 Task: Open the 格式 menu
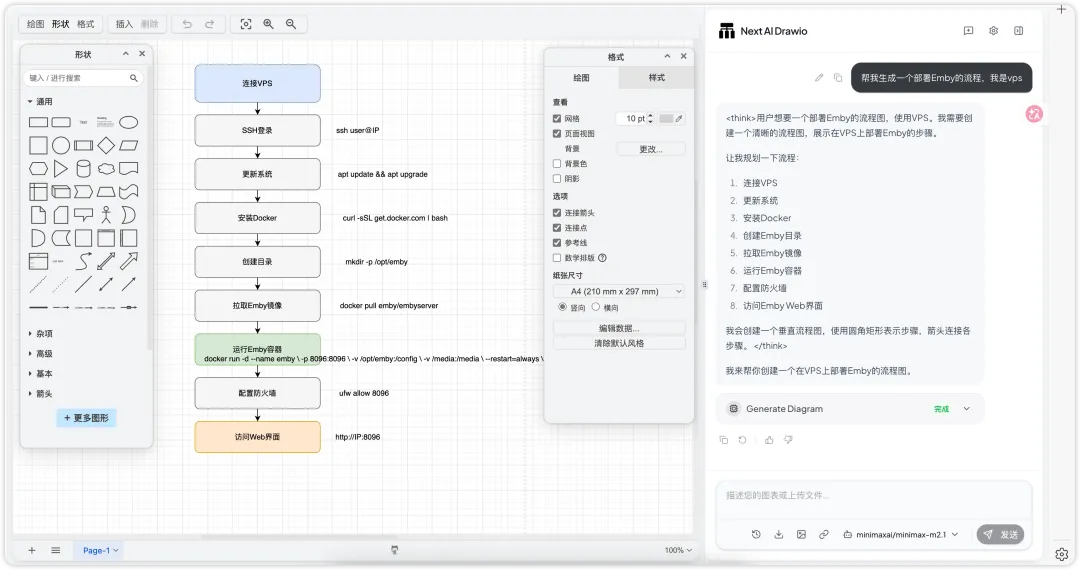[85, 24]
